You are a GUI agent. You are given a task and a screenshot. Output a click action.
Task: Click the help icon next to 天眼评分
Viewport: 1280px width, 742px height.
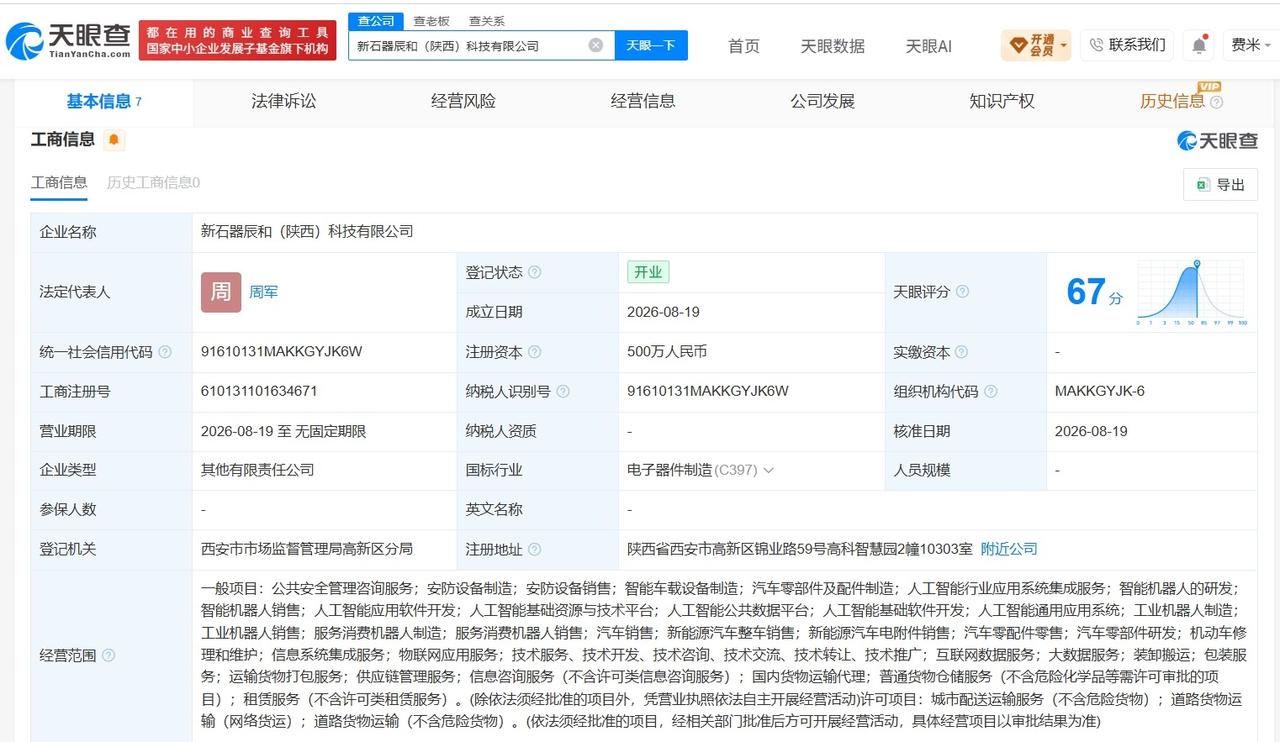coord(962,292)
